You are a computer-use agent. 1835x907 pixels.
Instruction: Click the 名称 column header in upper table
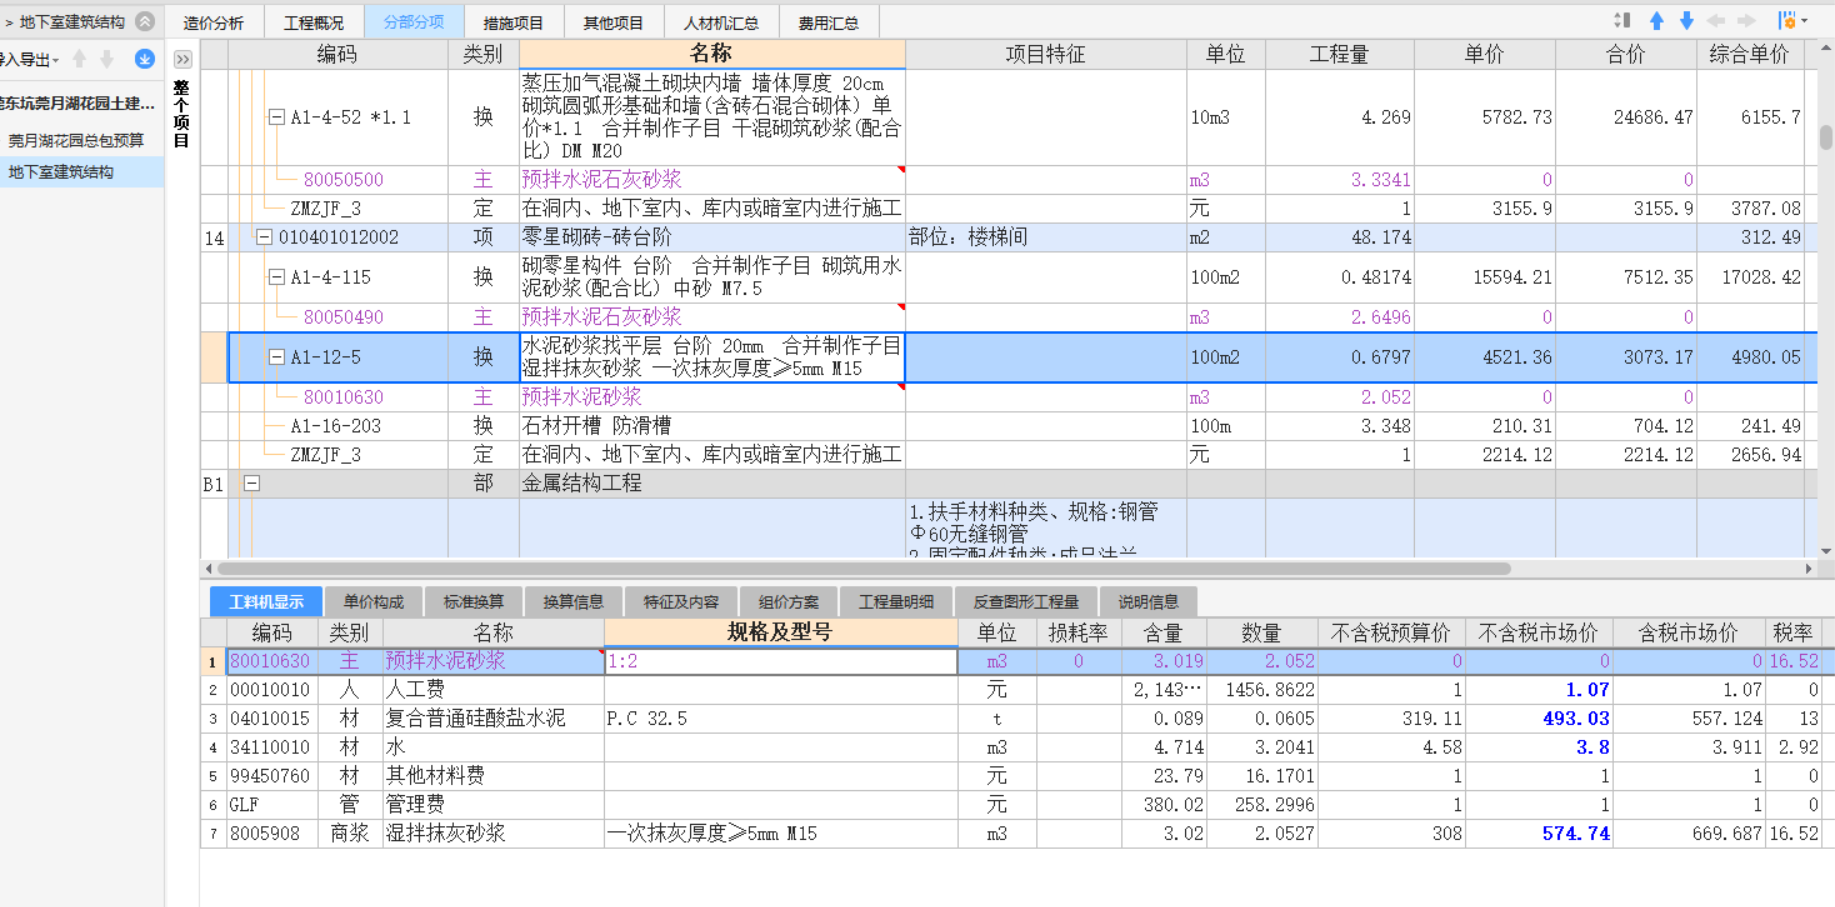coord(712,54)
